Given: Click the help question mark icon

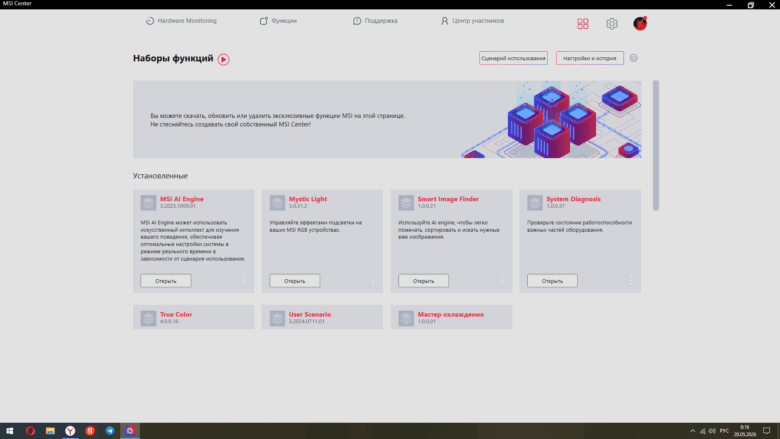Looking at the screenshot, I should click(633, 58).
